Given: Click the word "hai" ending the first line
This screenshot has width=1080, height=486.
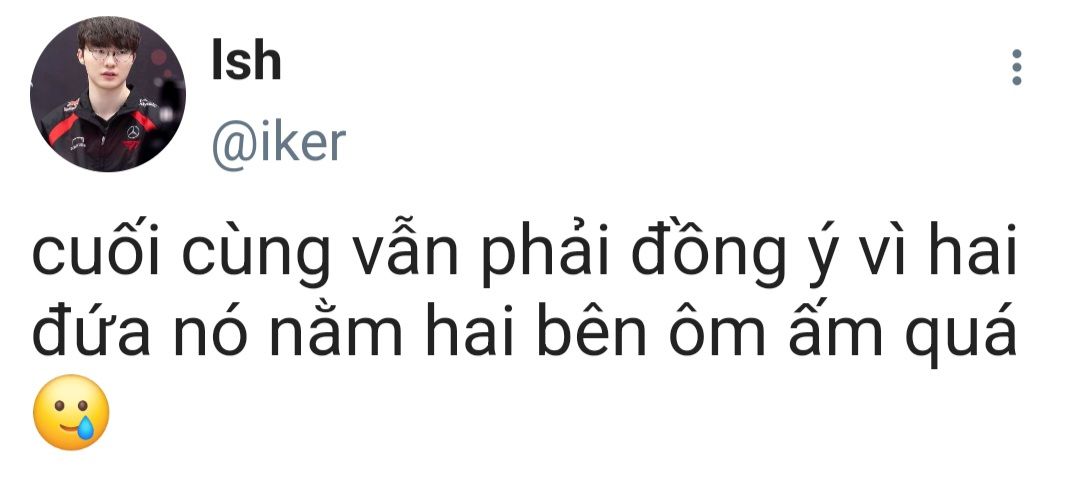Looking at the screenshot, I should pyautogui.click(x=973, y=251).
